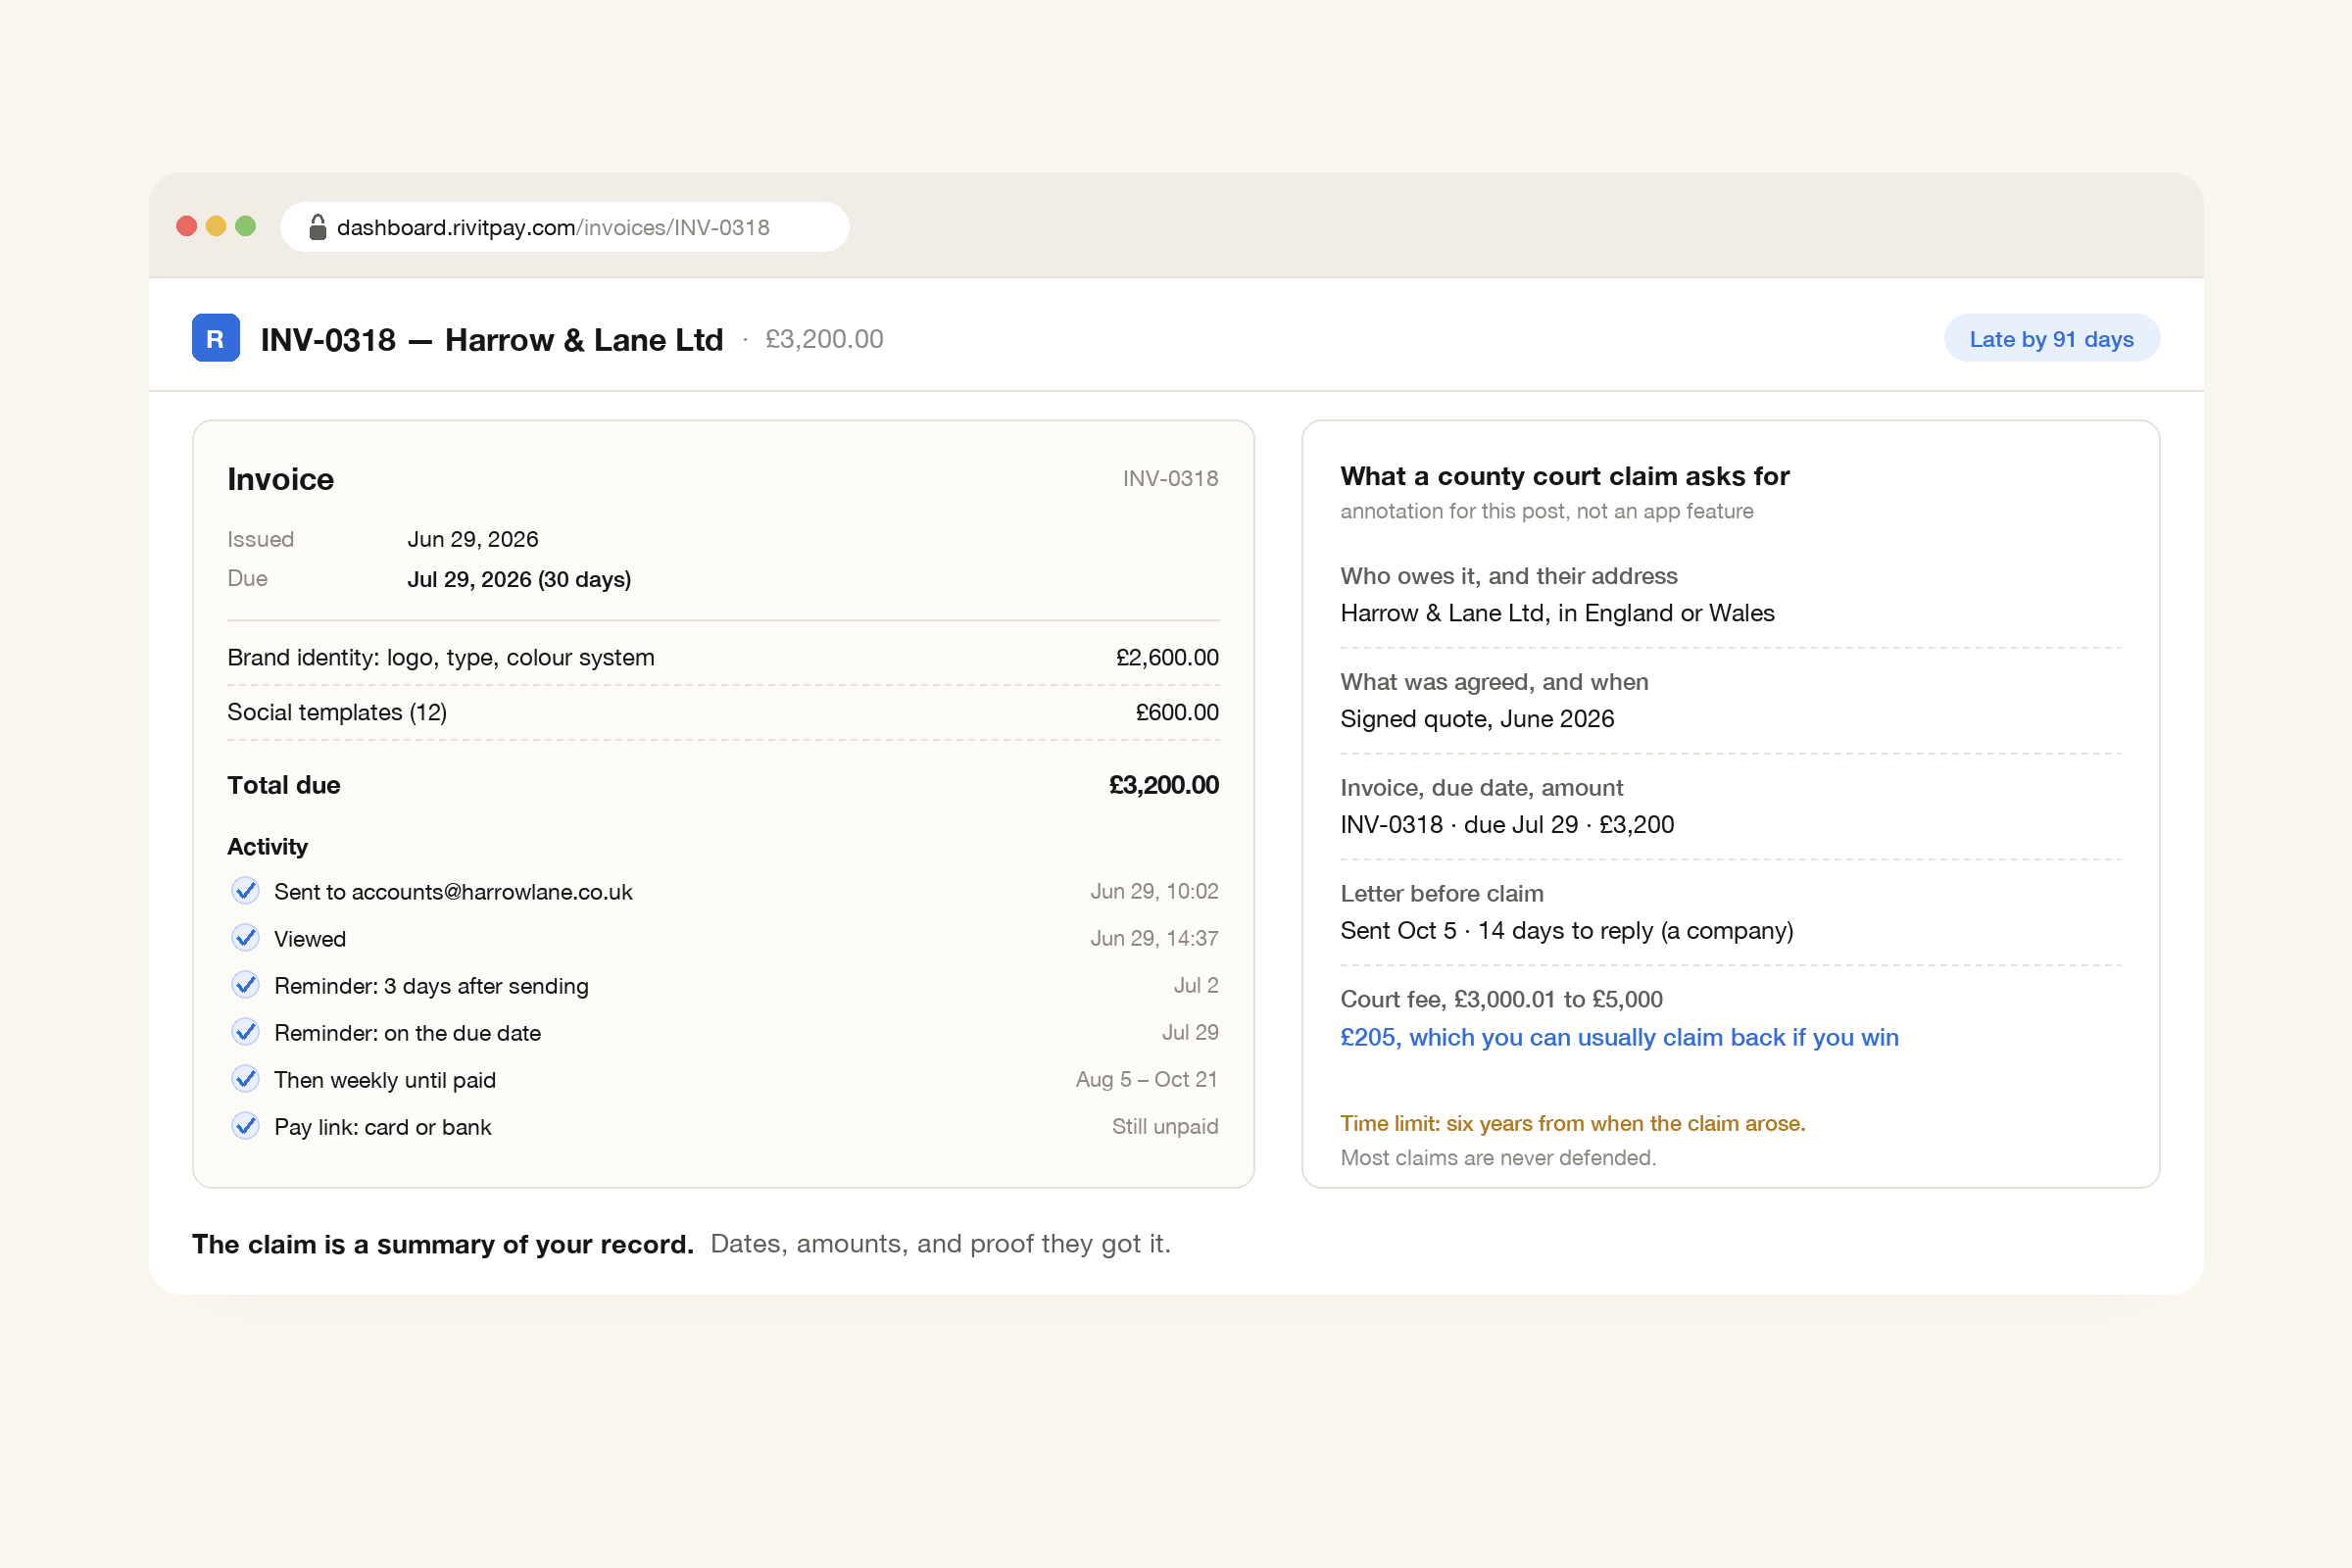Click the 'Then weekly until paid' entry

coord(385,1080)
